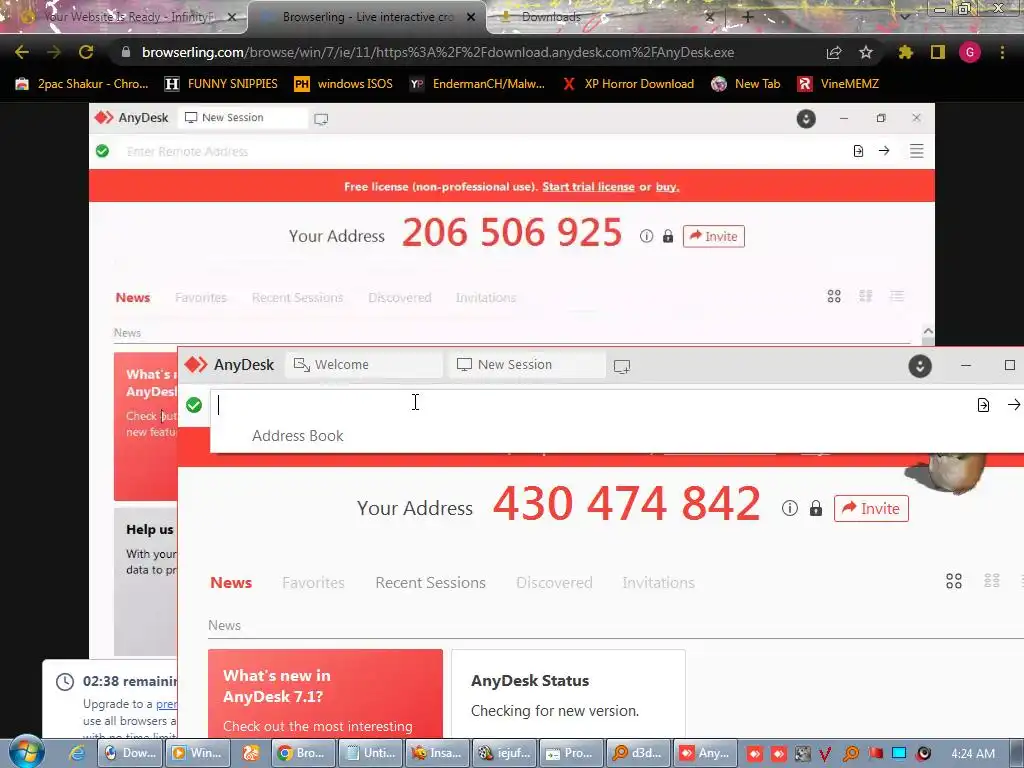Open Recent Sessions in front AnyDesk
Image resolution: width=1024 pixels, height=768 pixels.
430,583
